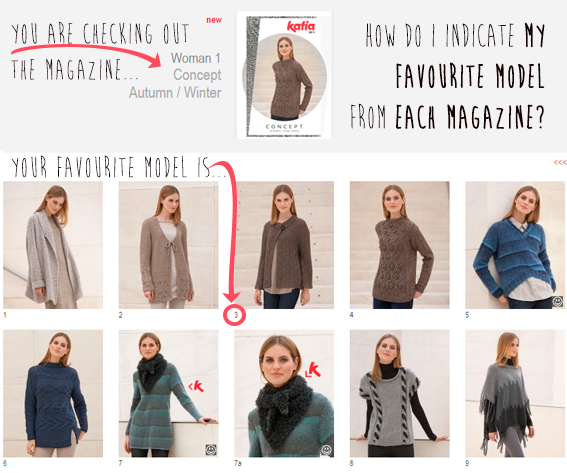Select model 6 navy blue sweater photo

point(53,393)
